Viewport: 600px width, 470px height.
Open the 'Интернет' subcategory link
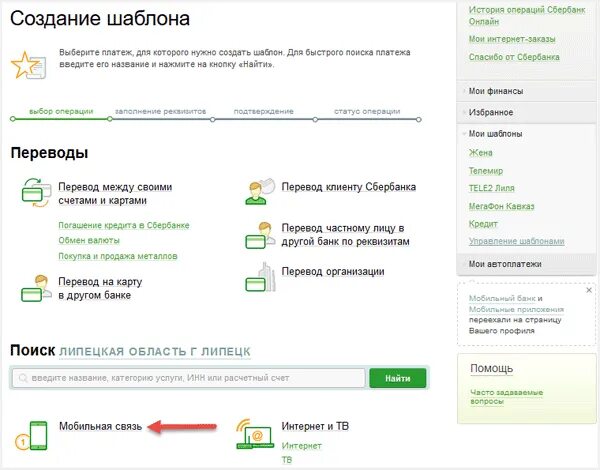(x=302, y=446)
